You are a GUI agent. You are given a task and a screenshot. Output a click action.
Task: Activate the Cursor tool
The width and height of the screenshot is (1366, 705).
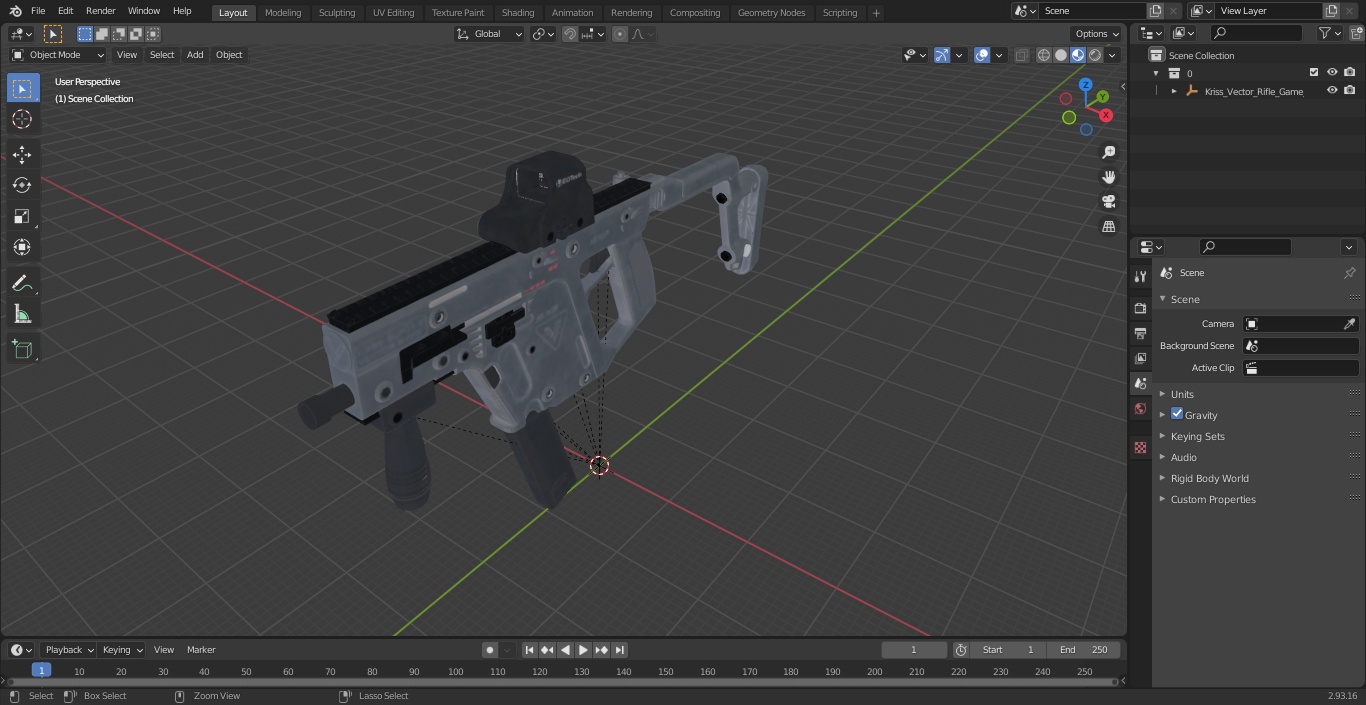coord(22,119)
